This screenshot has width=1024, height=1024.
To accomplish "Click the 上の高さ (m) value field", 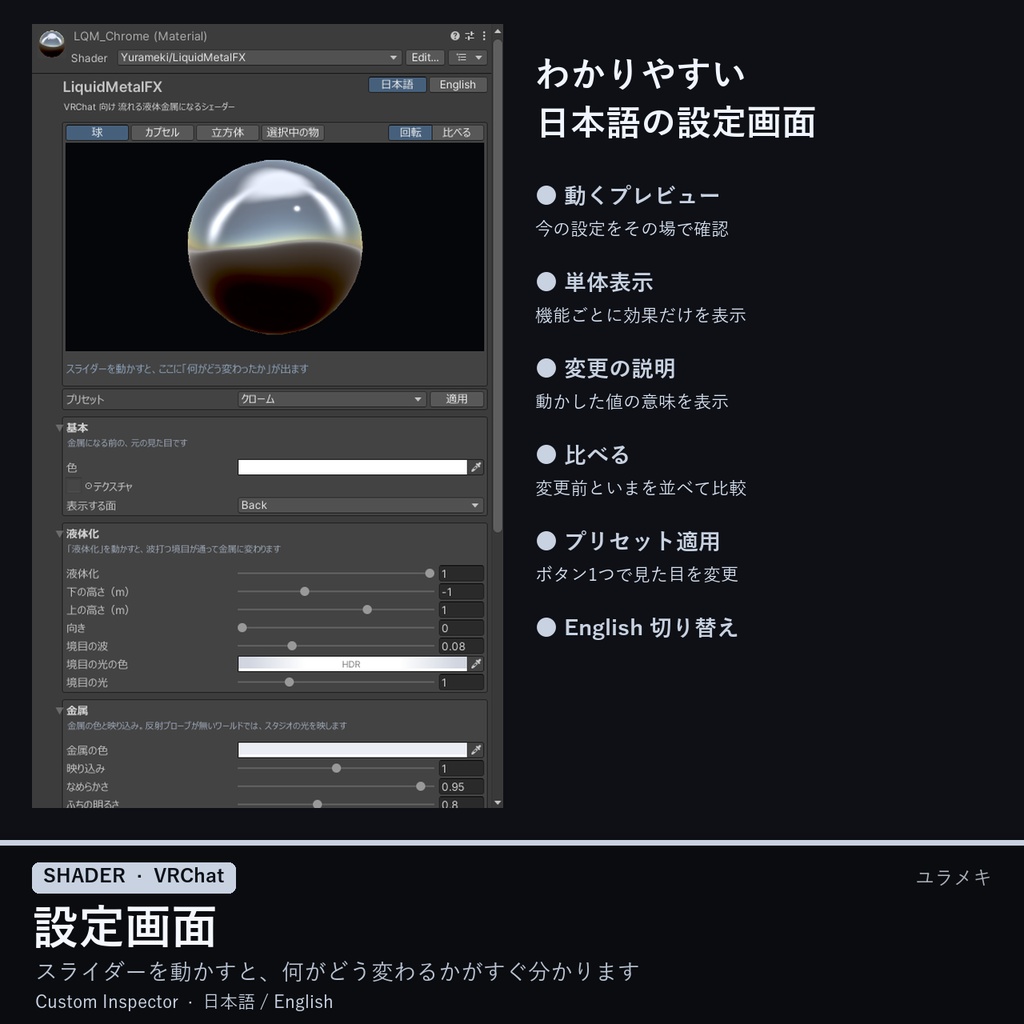I will pos(461,609).
